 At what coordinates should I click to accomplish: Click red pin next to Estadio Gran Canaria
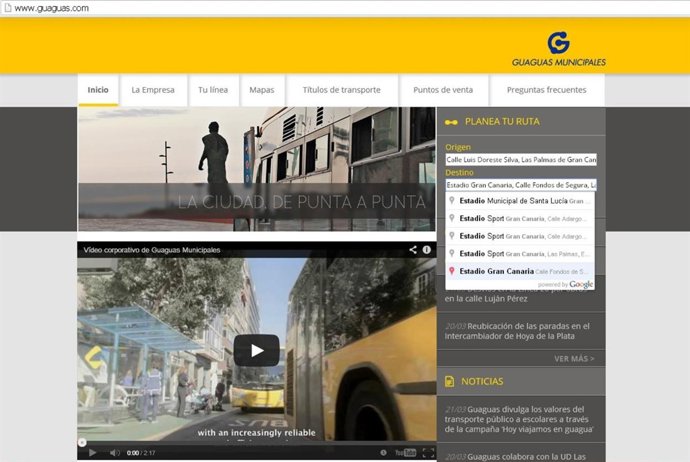451,271
